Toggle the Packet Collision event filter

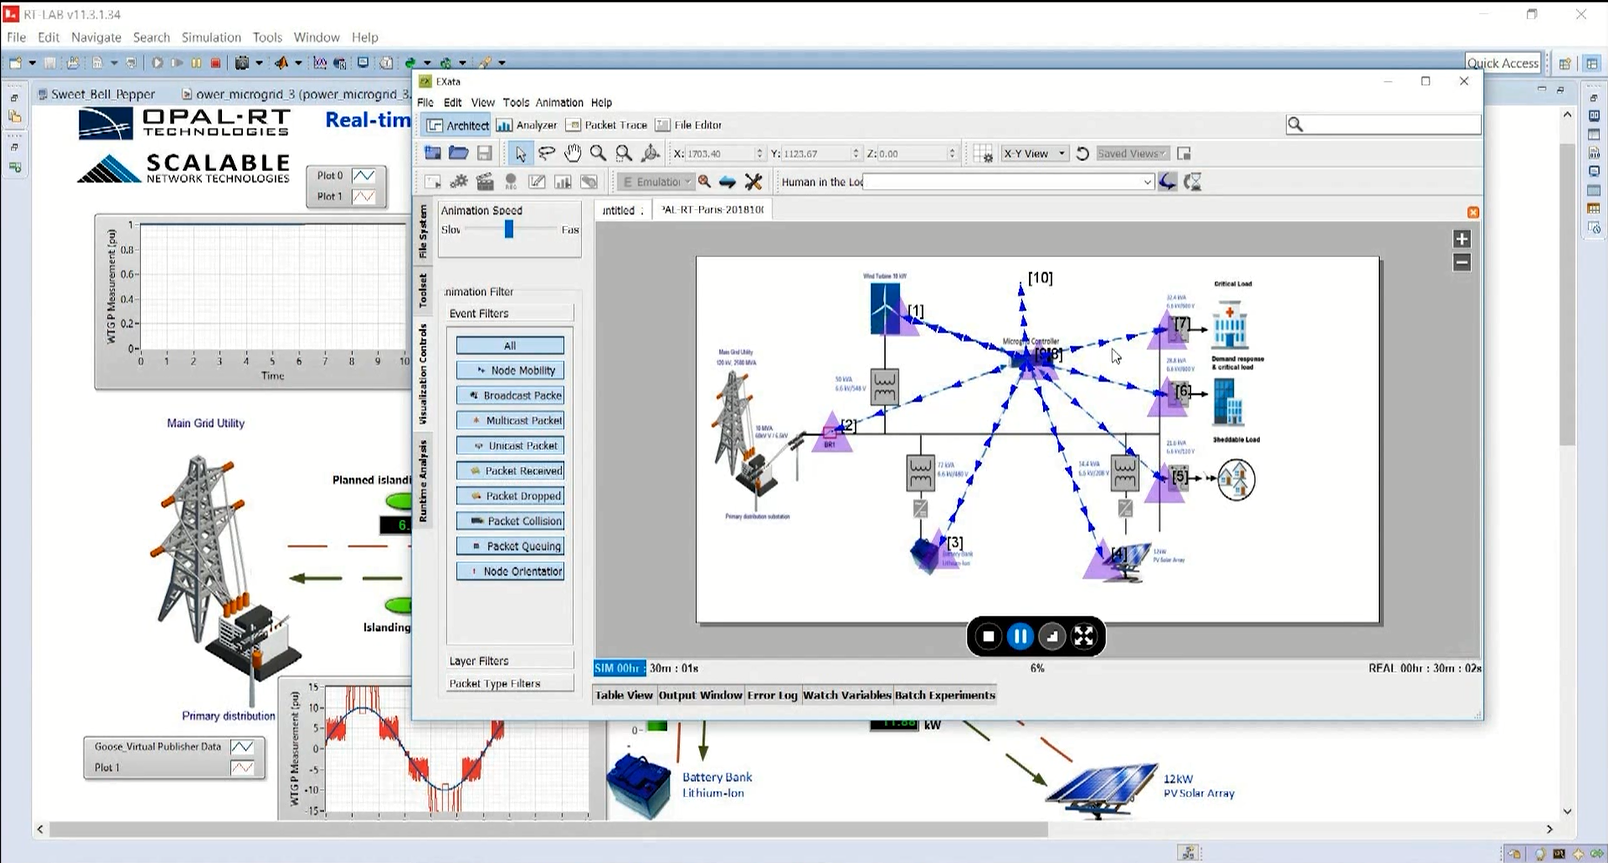[x=510, y=521]
